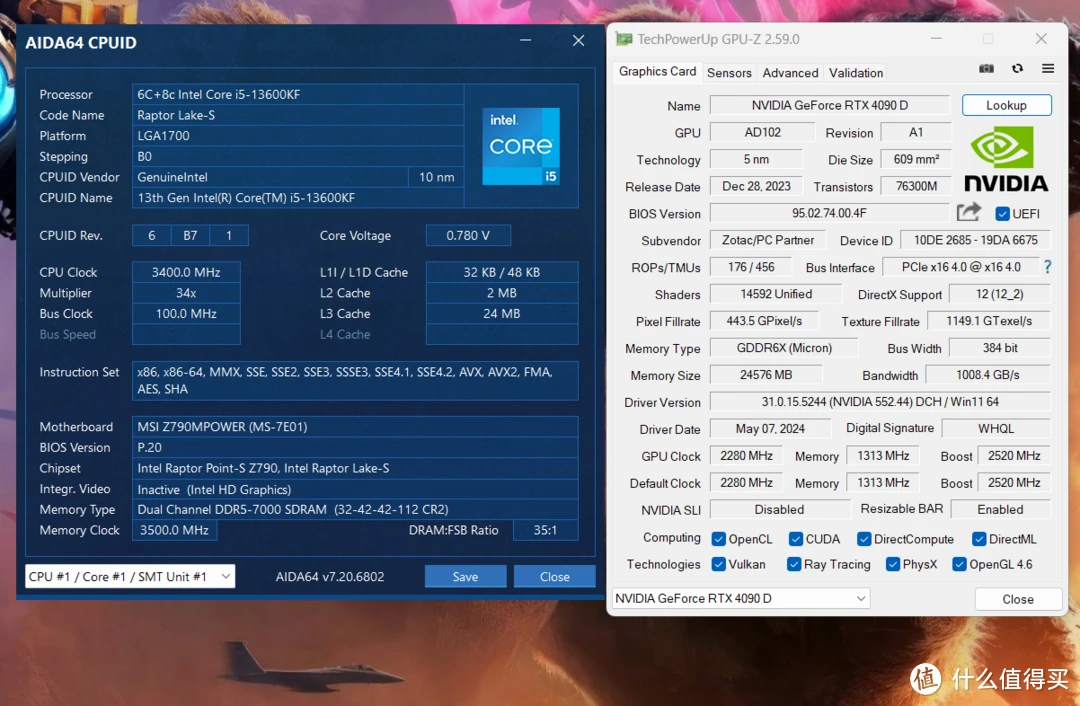The image size is (1080, 706).
Task: Open the GPU-Z hamburger menu
Action: (x=1047, y=69)
